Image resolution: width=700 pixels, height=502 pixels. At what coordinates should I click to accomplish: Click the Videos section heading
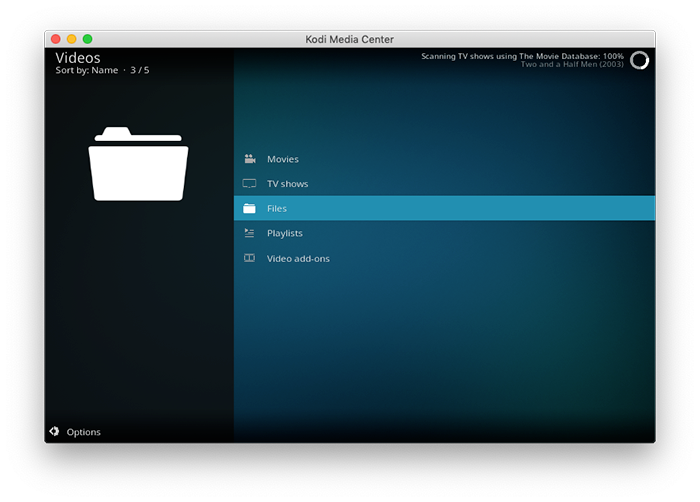tap(78, 58)
